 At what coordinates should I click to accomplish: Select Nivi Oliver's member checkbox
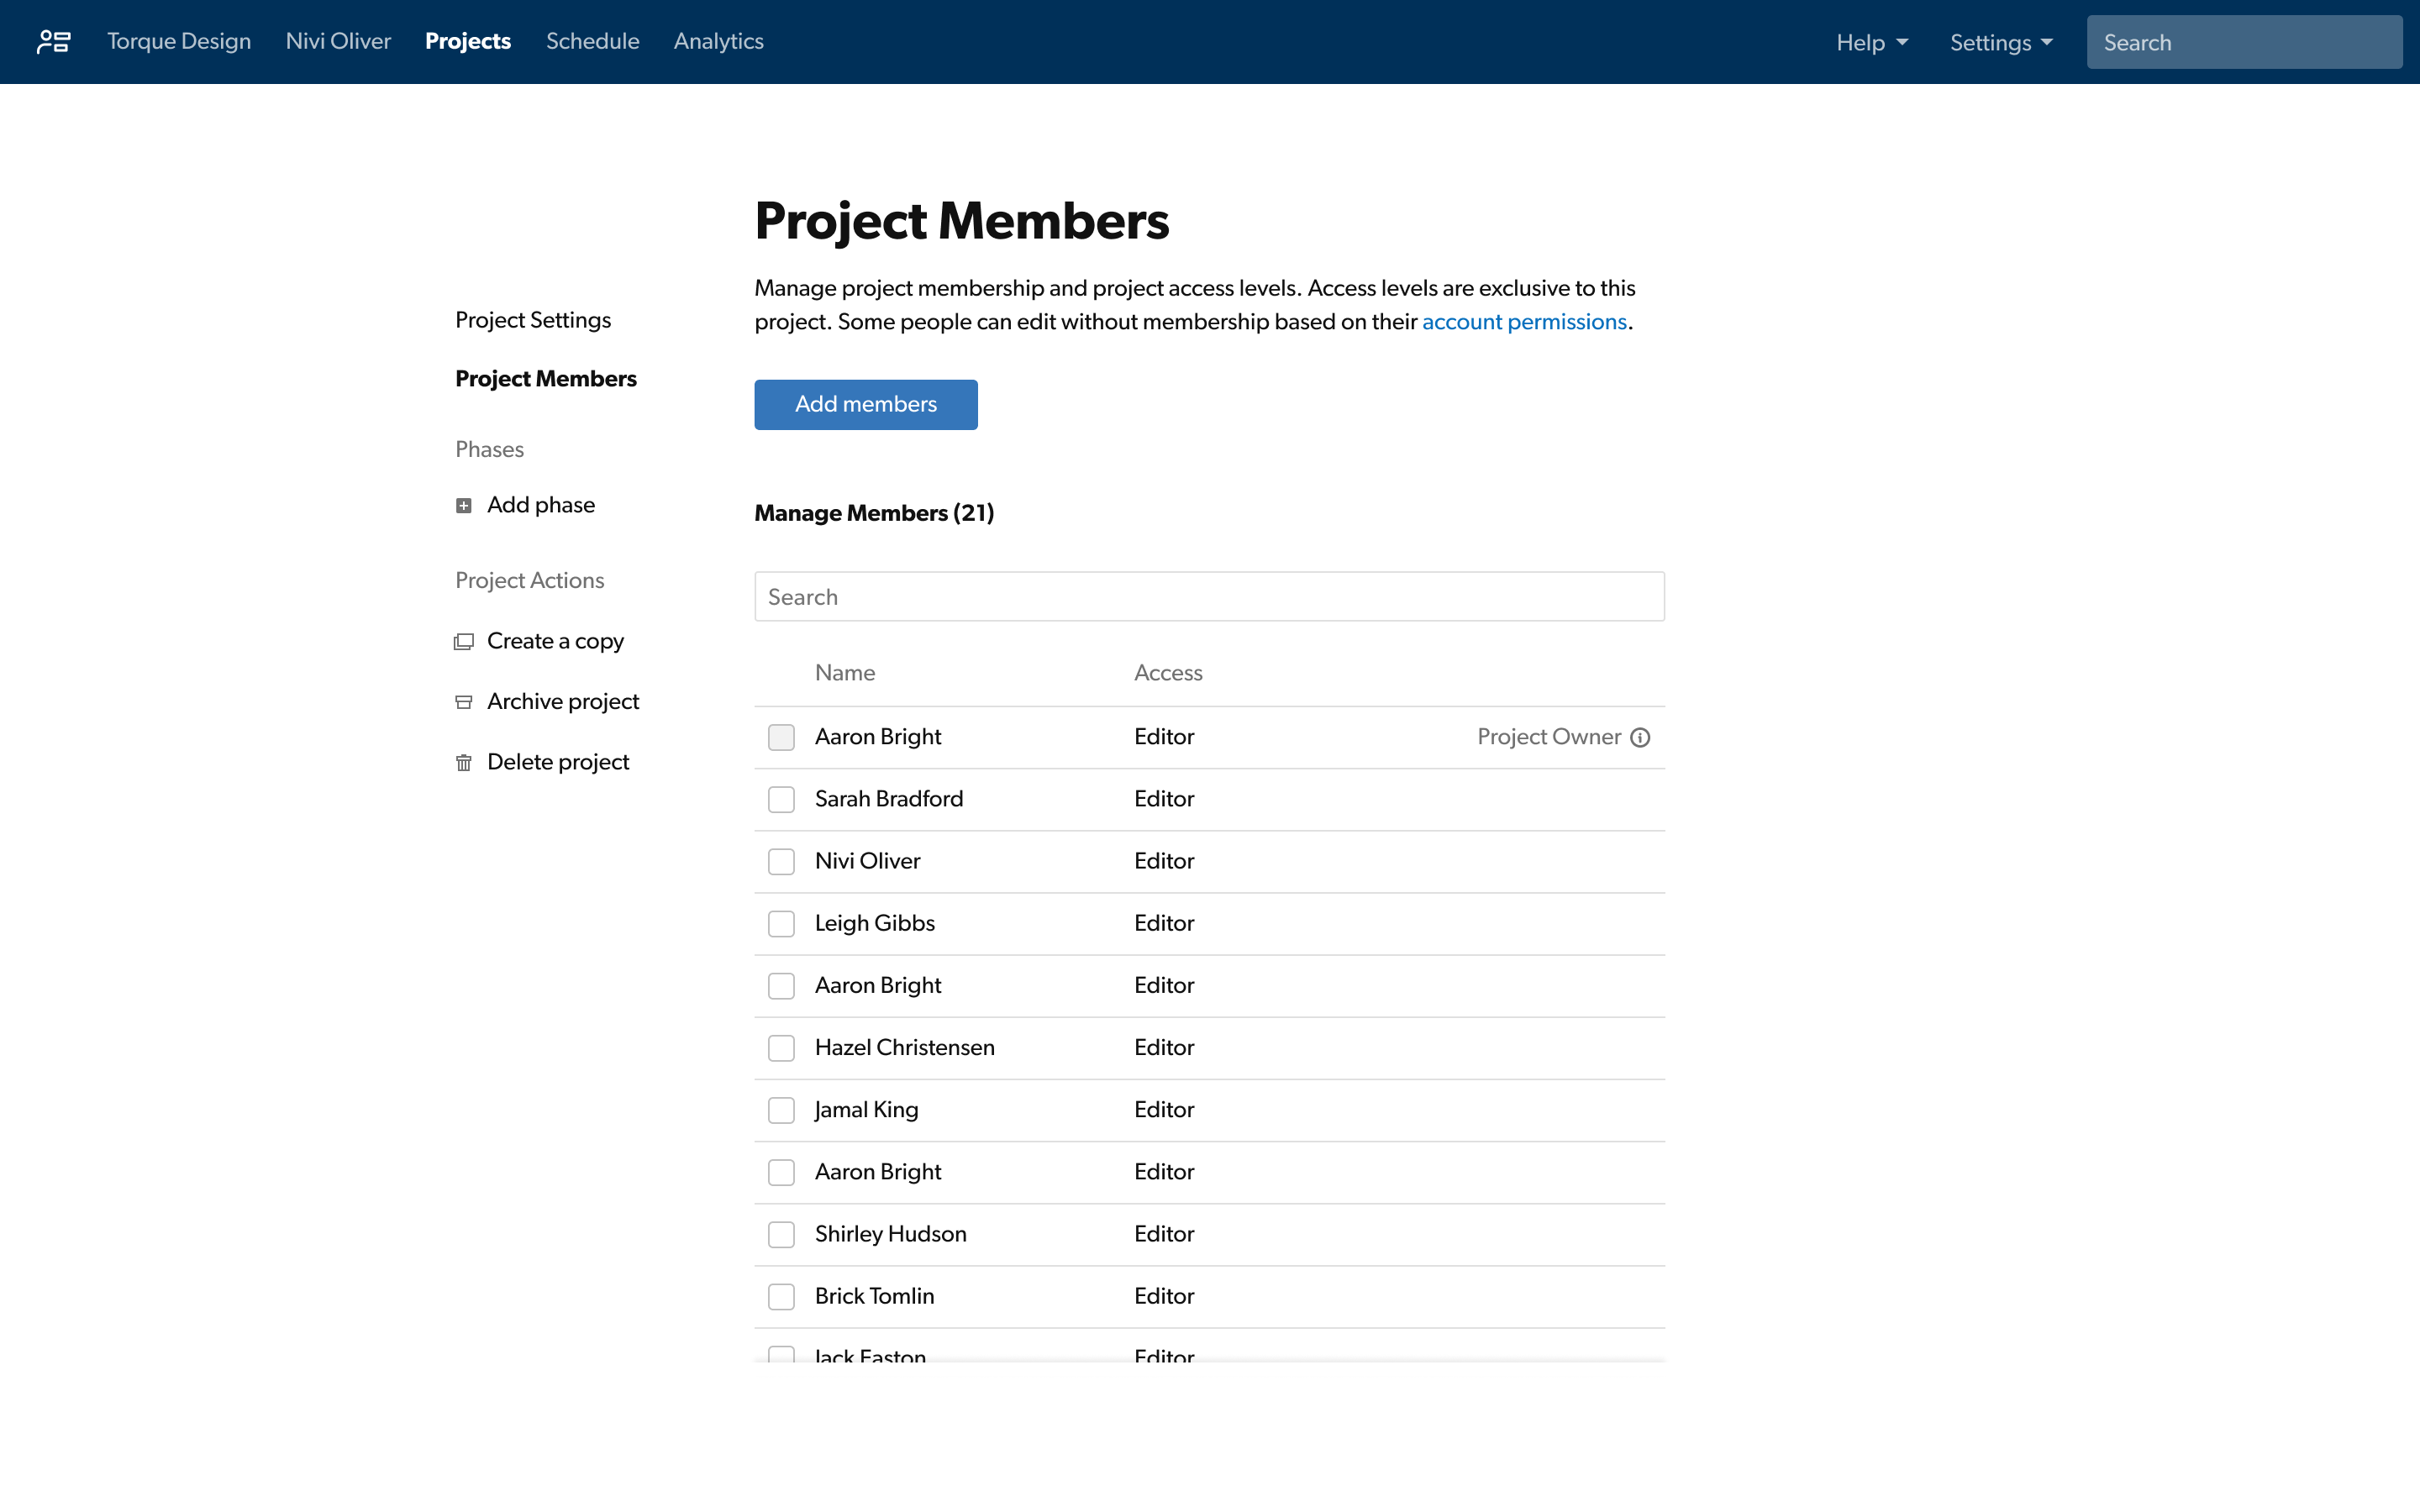click(781, 861)
